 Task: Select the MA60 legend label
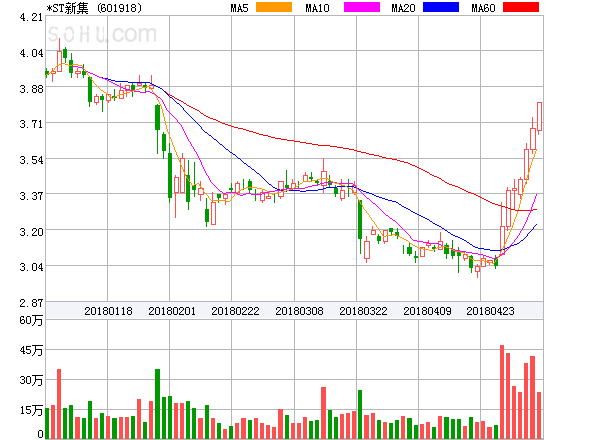point(483,8)
